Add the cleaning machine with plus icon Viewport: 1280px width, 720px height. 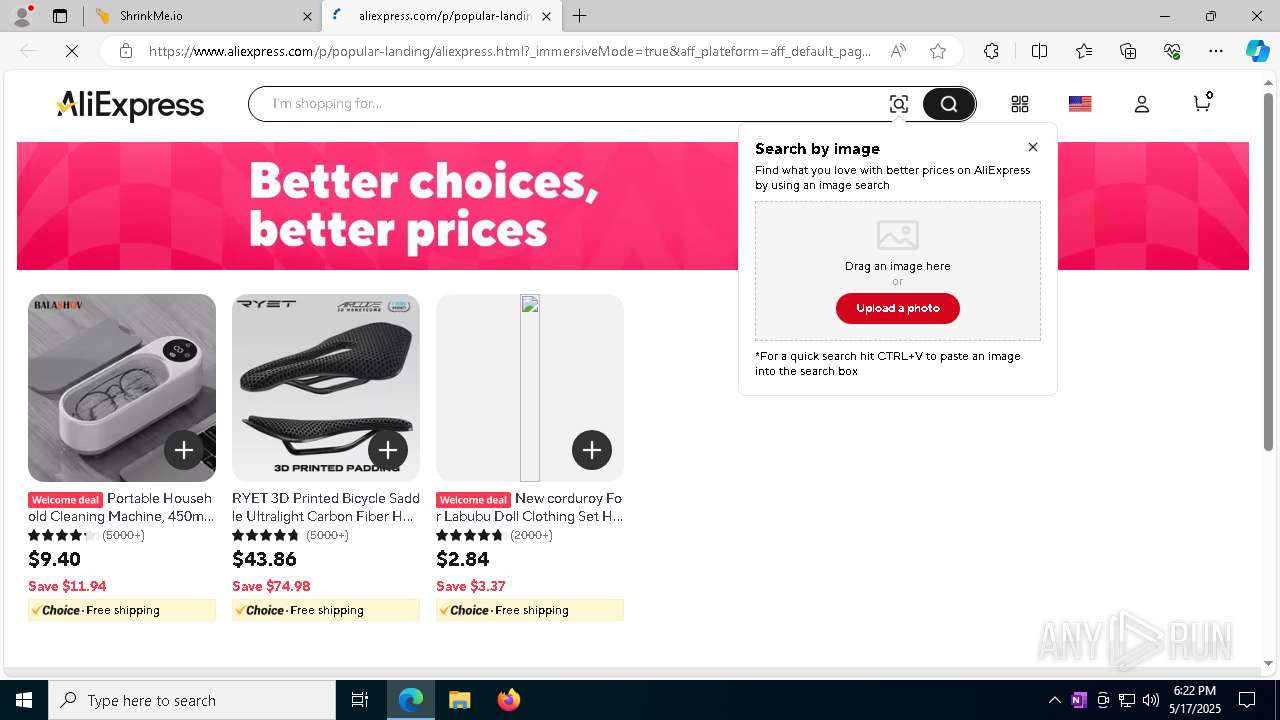(184, 450)
